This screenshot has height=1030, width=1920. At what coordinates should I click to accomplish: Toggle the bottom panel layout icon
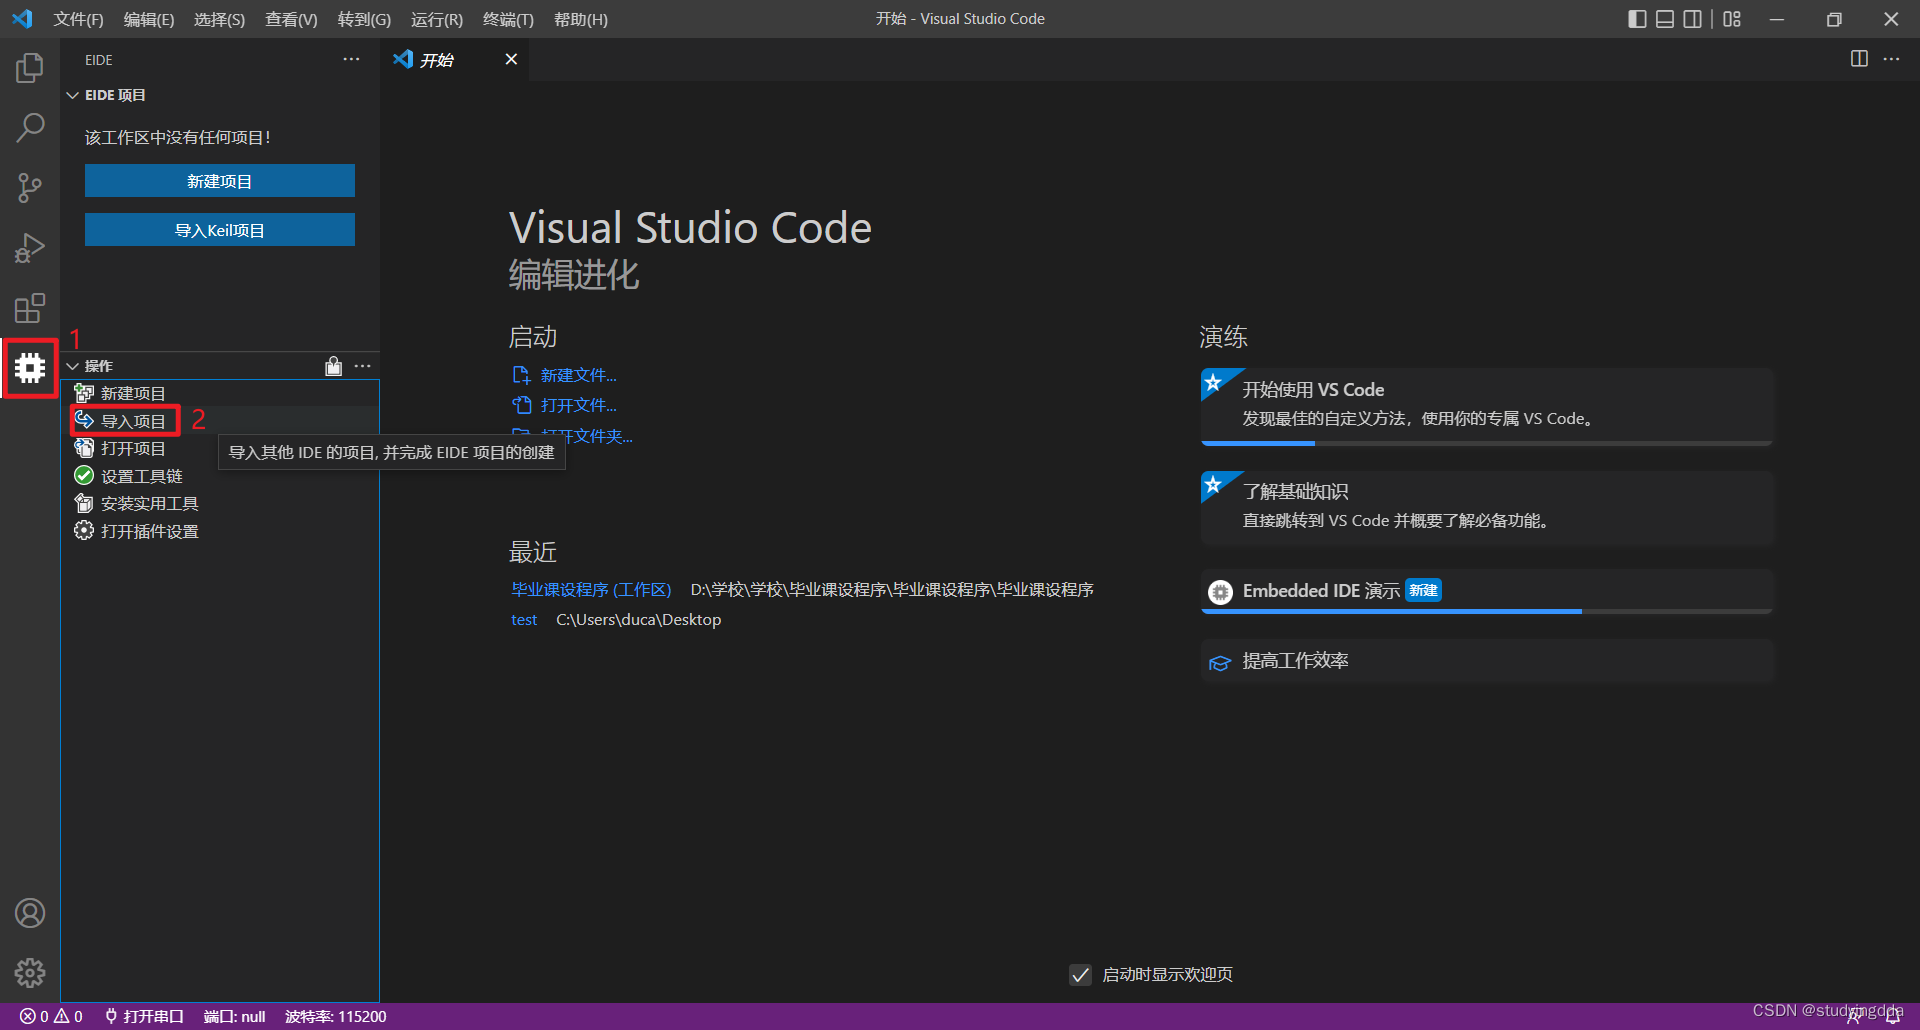[1665, 19]
